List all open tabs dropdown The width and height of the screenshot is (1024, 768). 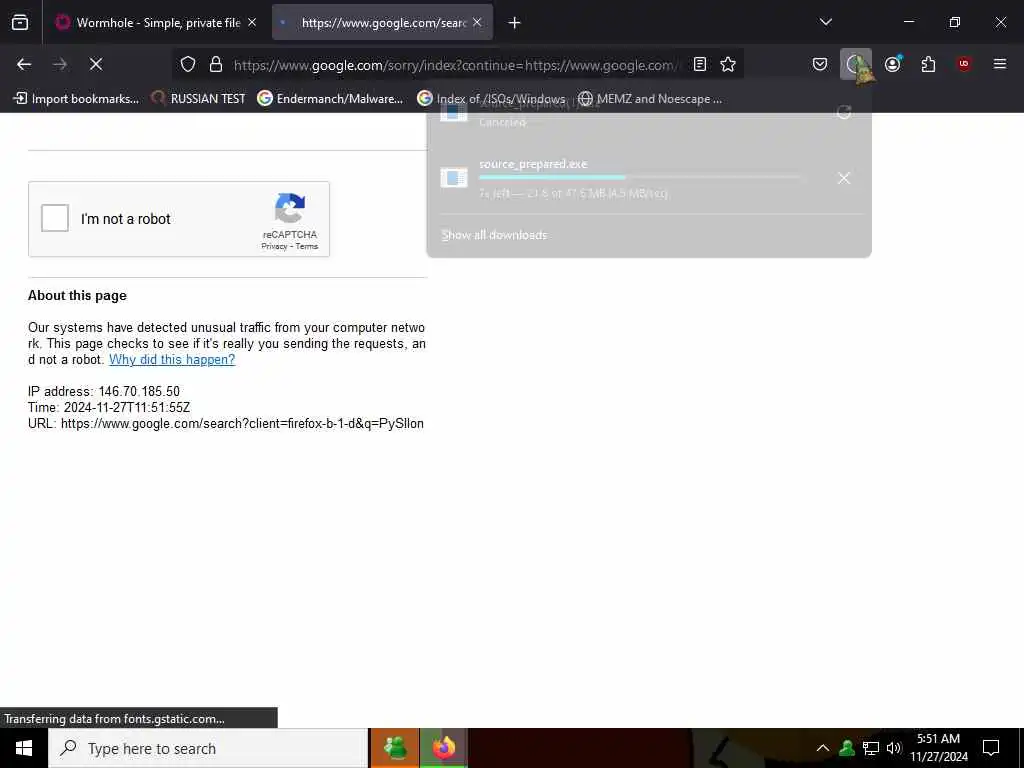pos(825,22)
